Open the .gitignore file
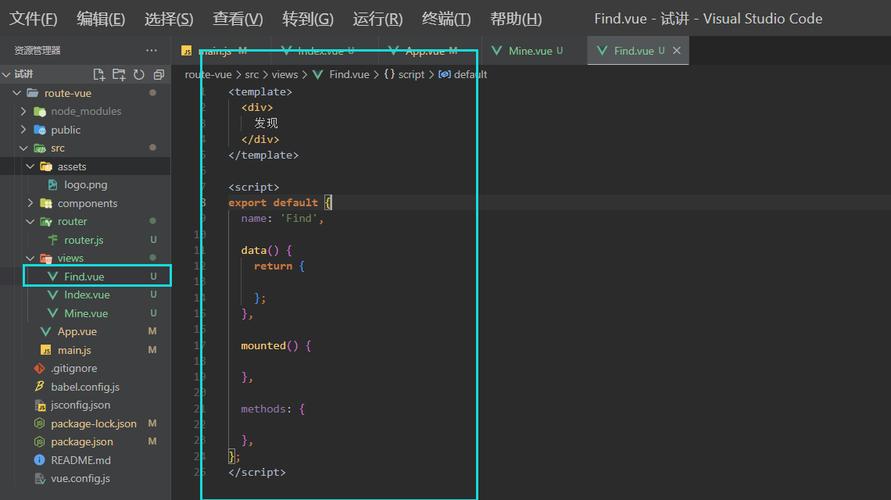 (x=74, y=368)
